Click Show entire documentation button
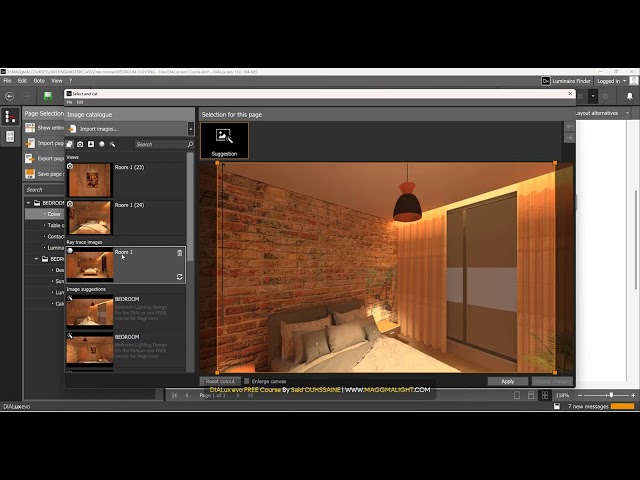 click(x=44, y=128)
